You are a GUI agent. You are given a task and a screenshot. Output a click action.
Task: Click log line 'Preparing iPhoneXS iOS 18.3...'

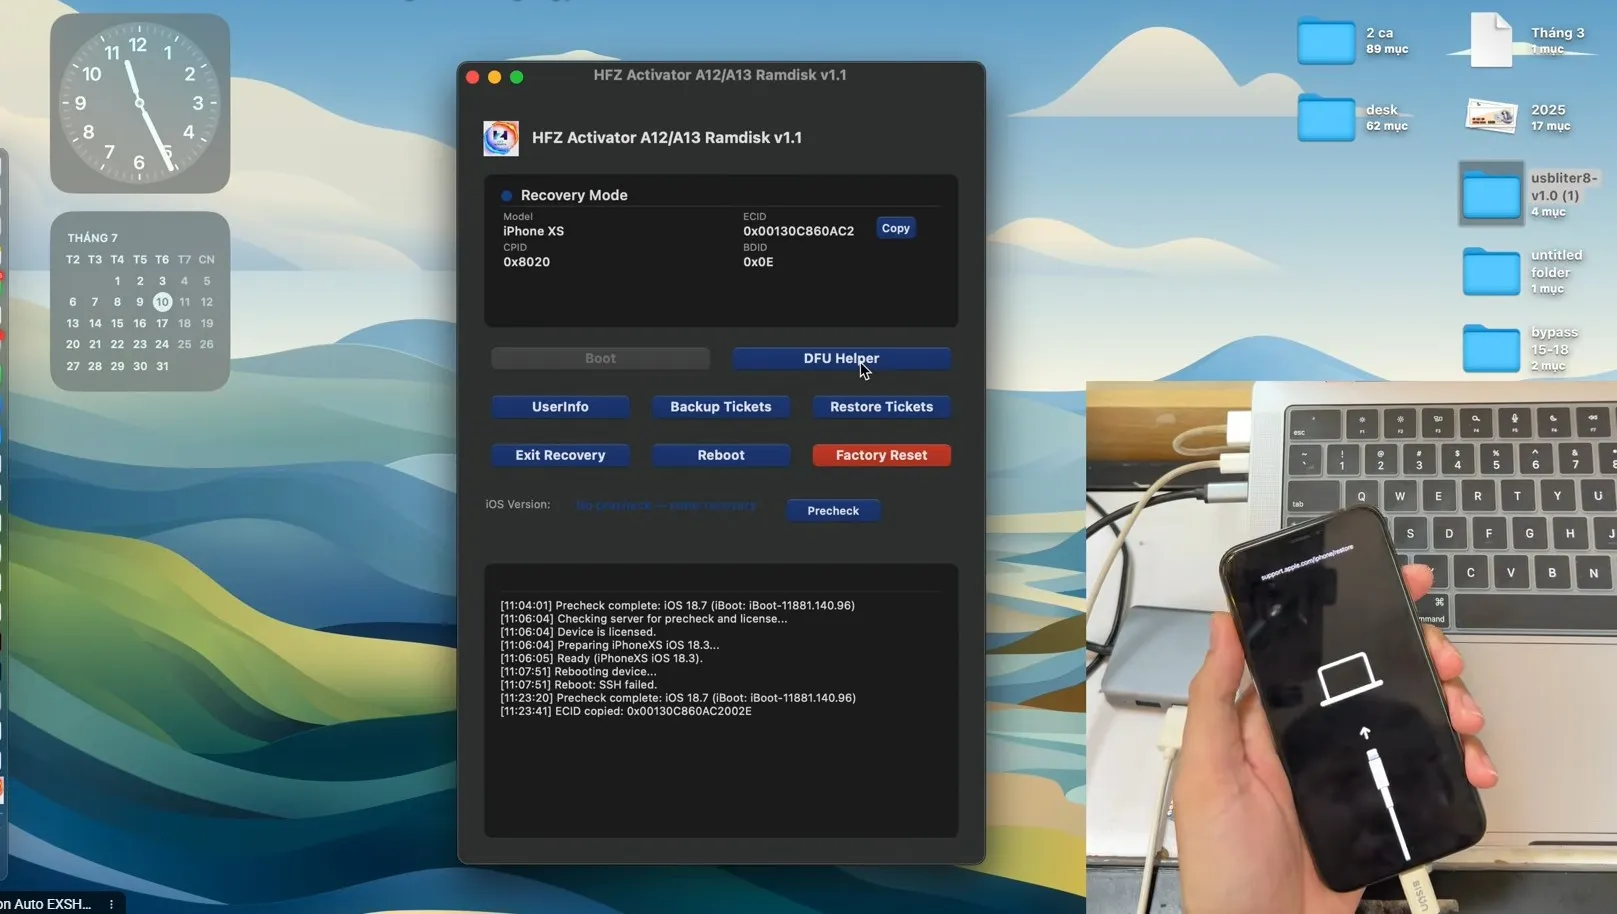point(609,645)
